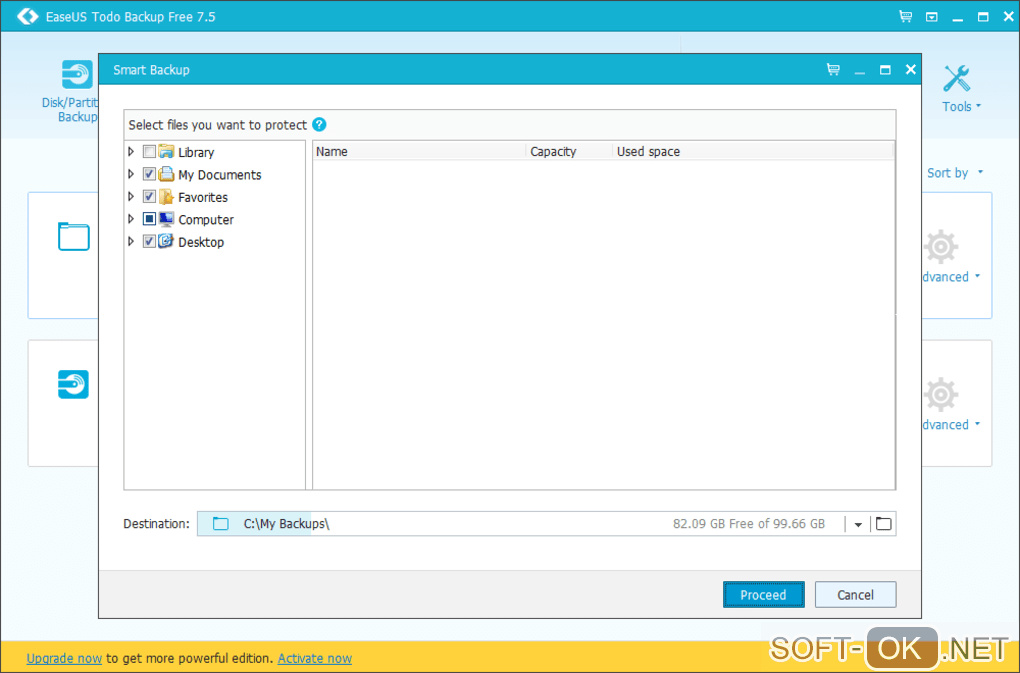Select Library in the tree
This screenshot has width=1020, height=673.
click(x=196, y=152)
